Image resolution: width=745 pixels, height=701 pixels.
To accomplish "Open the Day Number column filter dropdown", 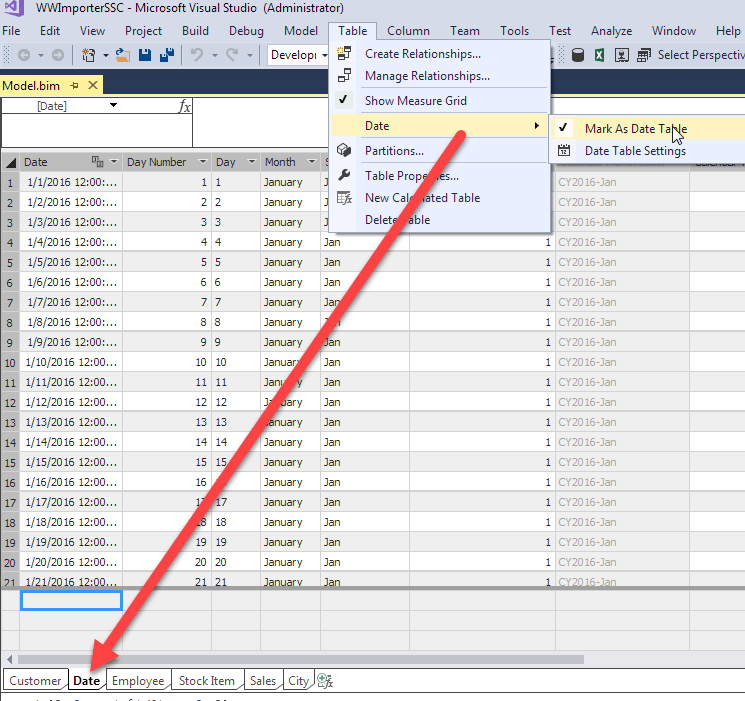I will point(202,162).
